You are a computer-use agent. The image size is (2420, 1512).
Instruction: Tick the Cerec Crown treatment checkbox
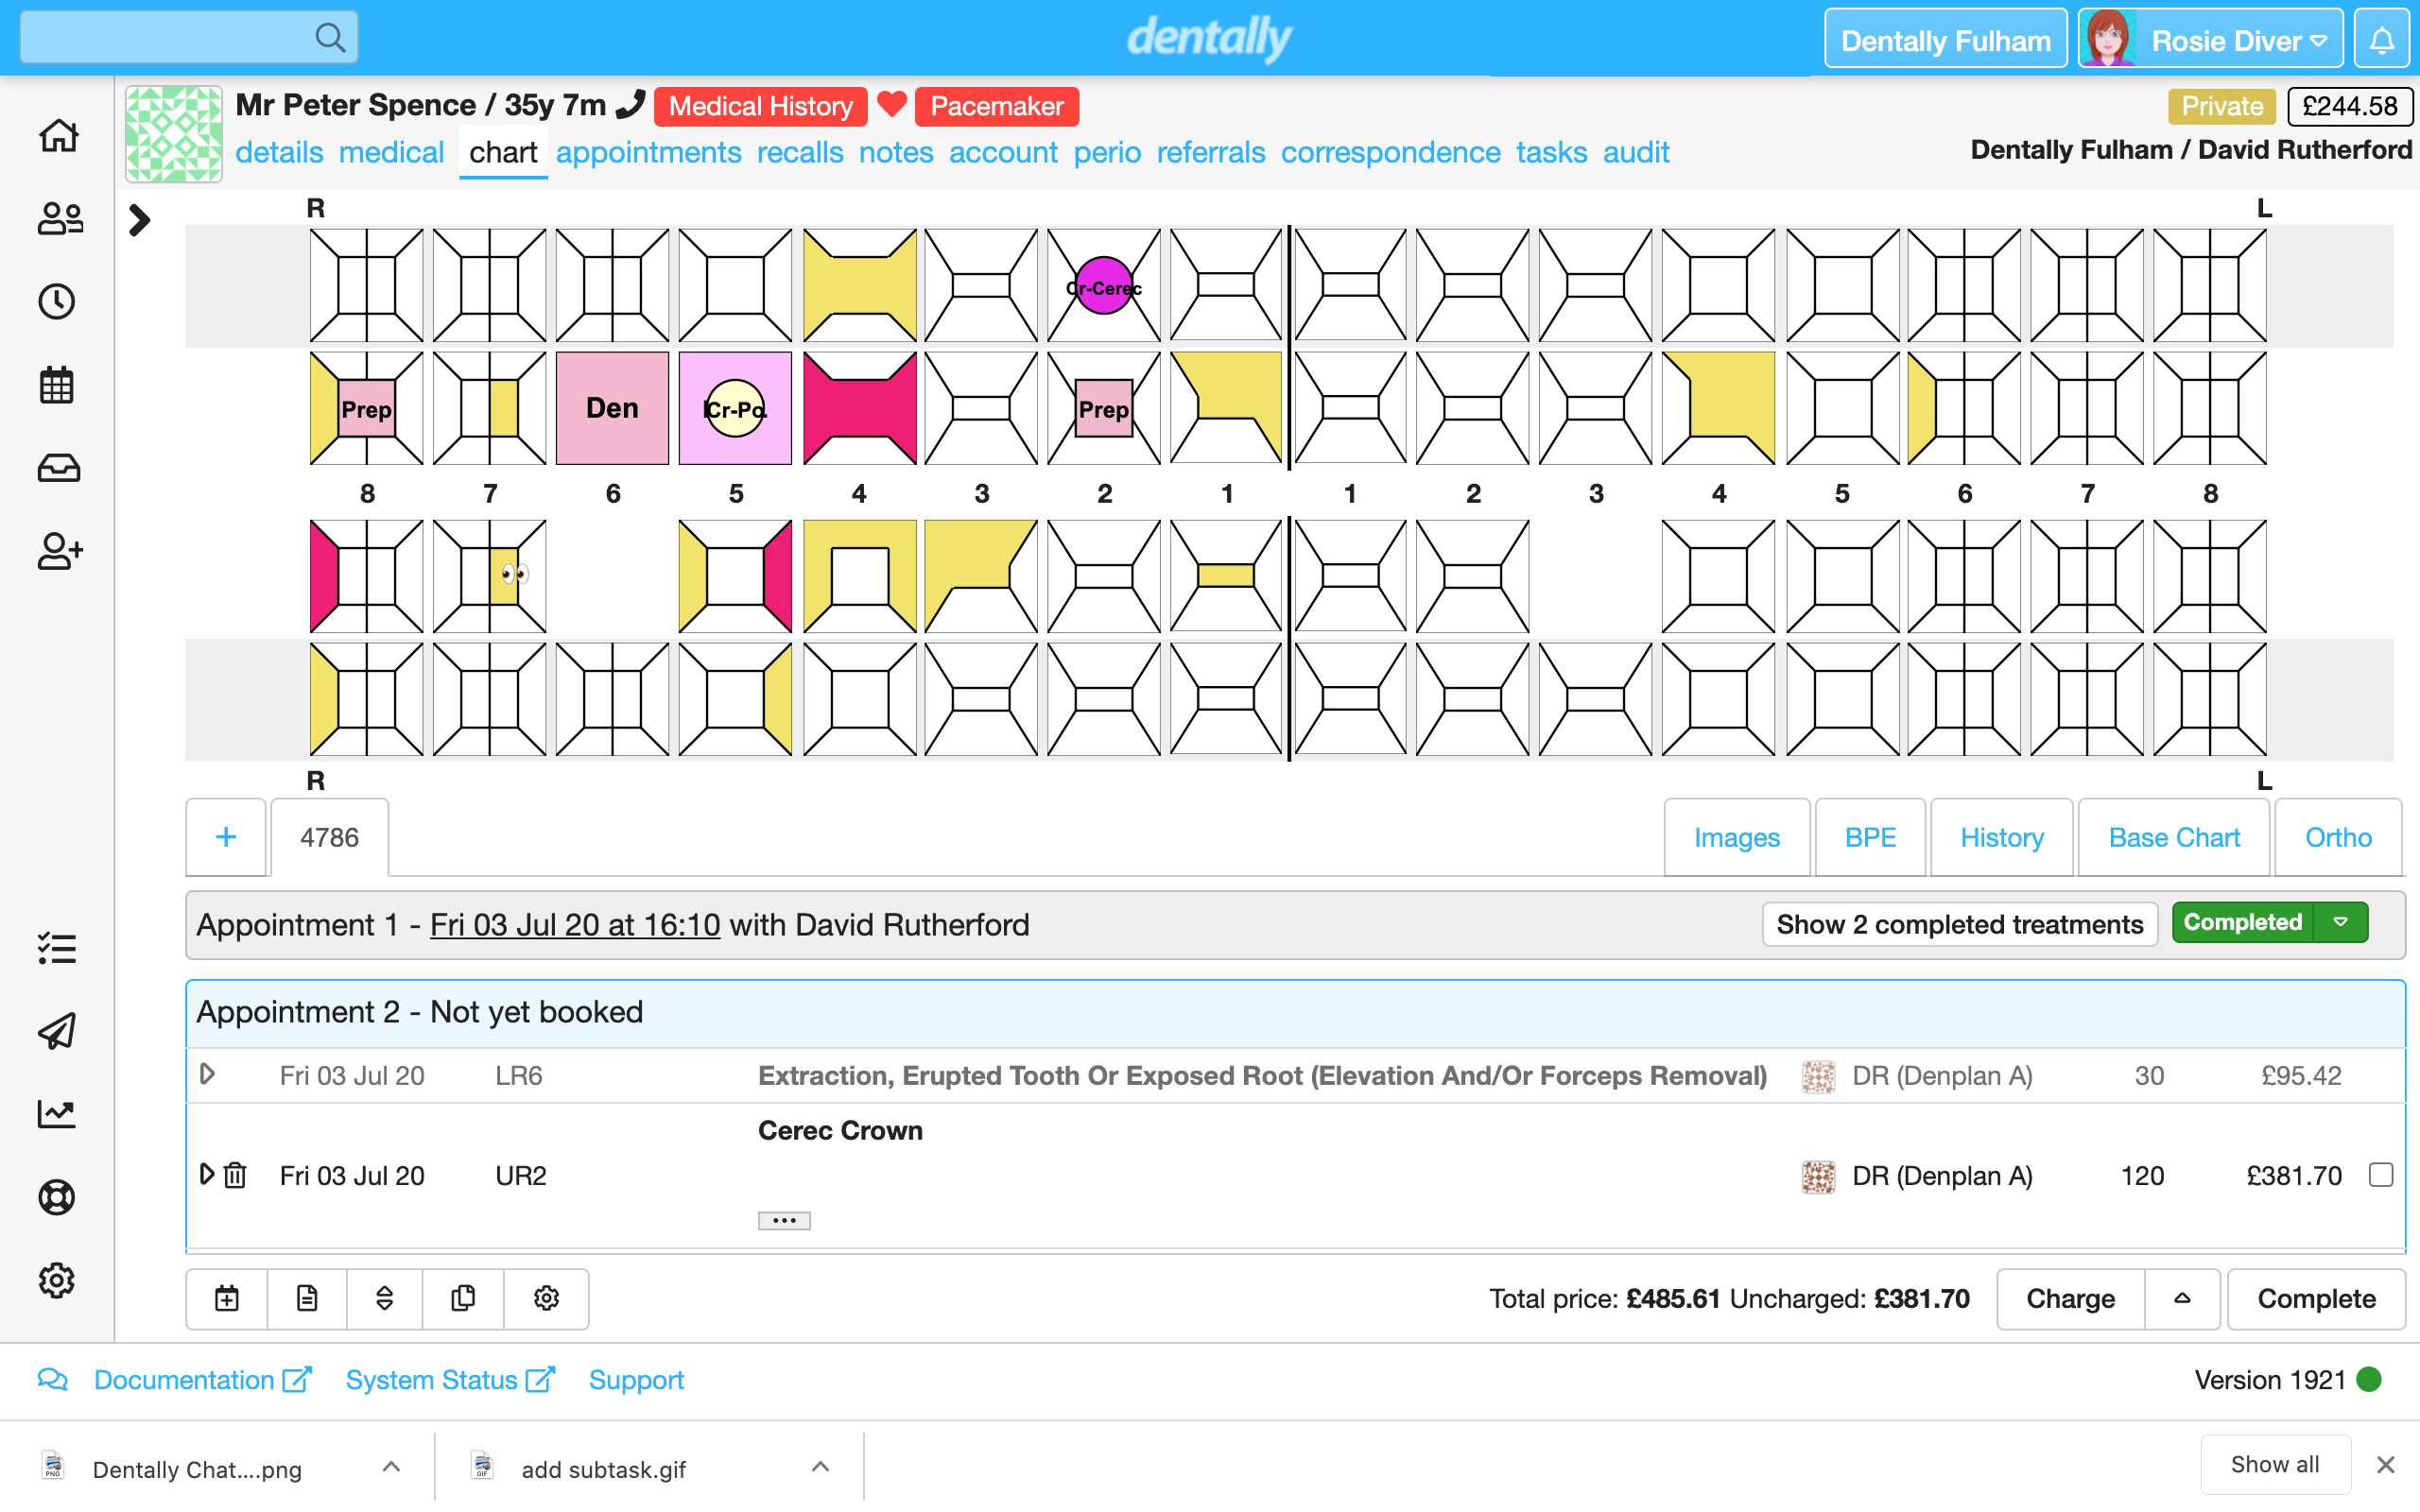click(2380, 1175)
